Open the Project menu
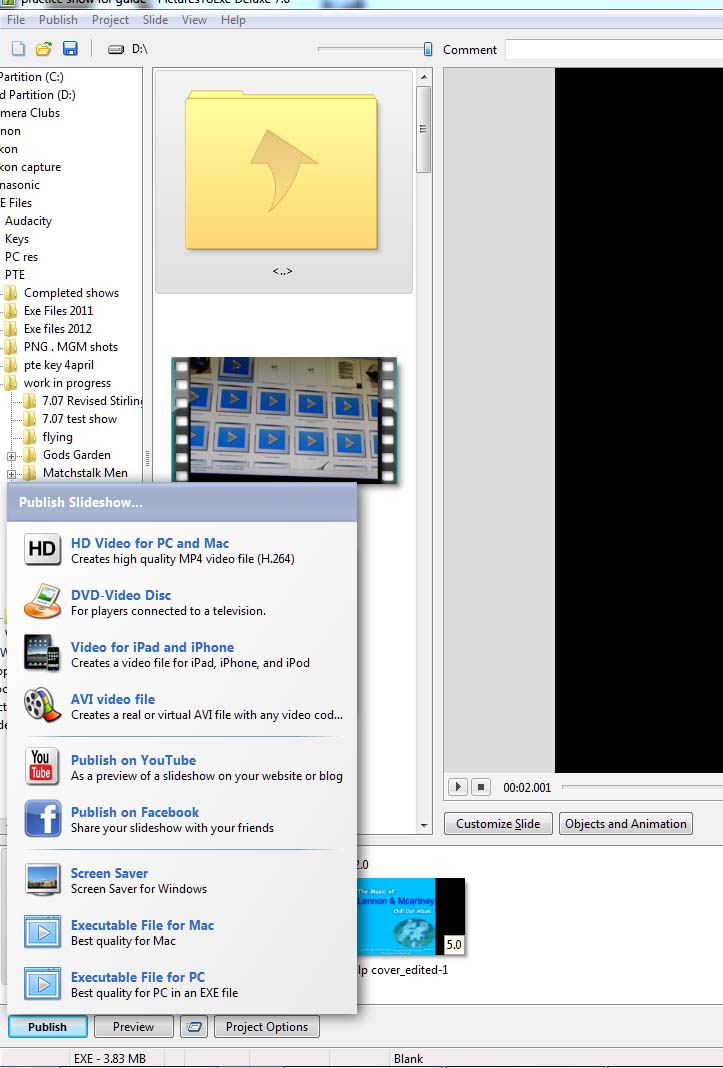Viewport: 723px width, 1068px height. (110, 20)
